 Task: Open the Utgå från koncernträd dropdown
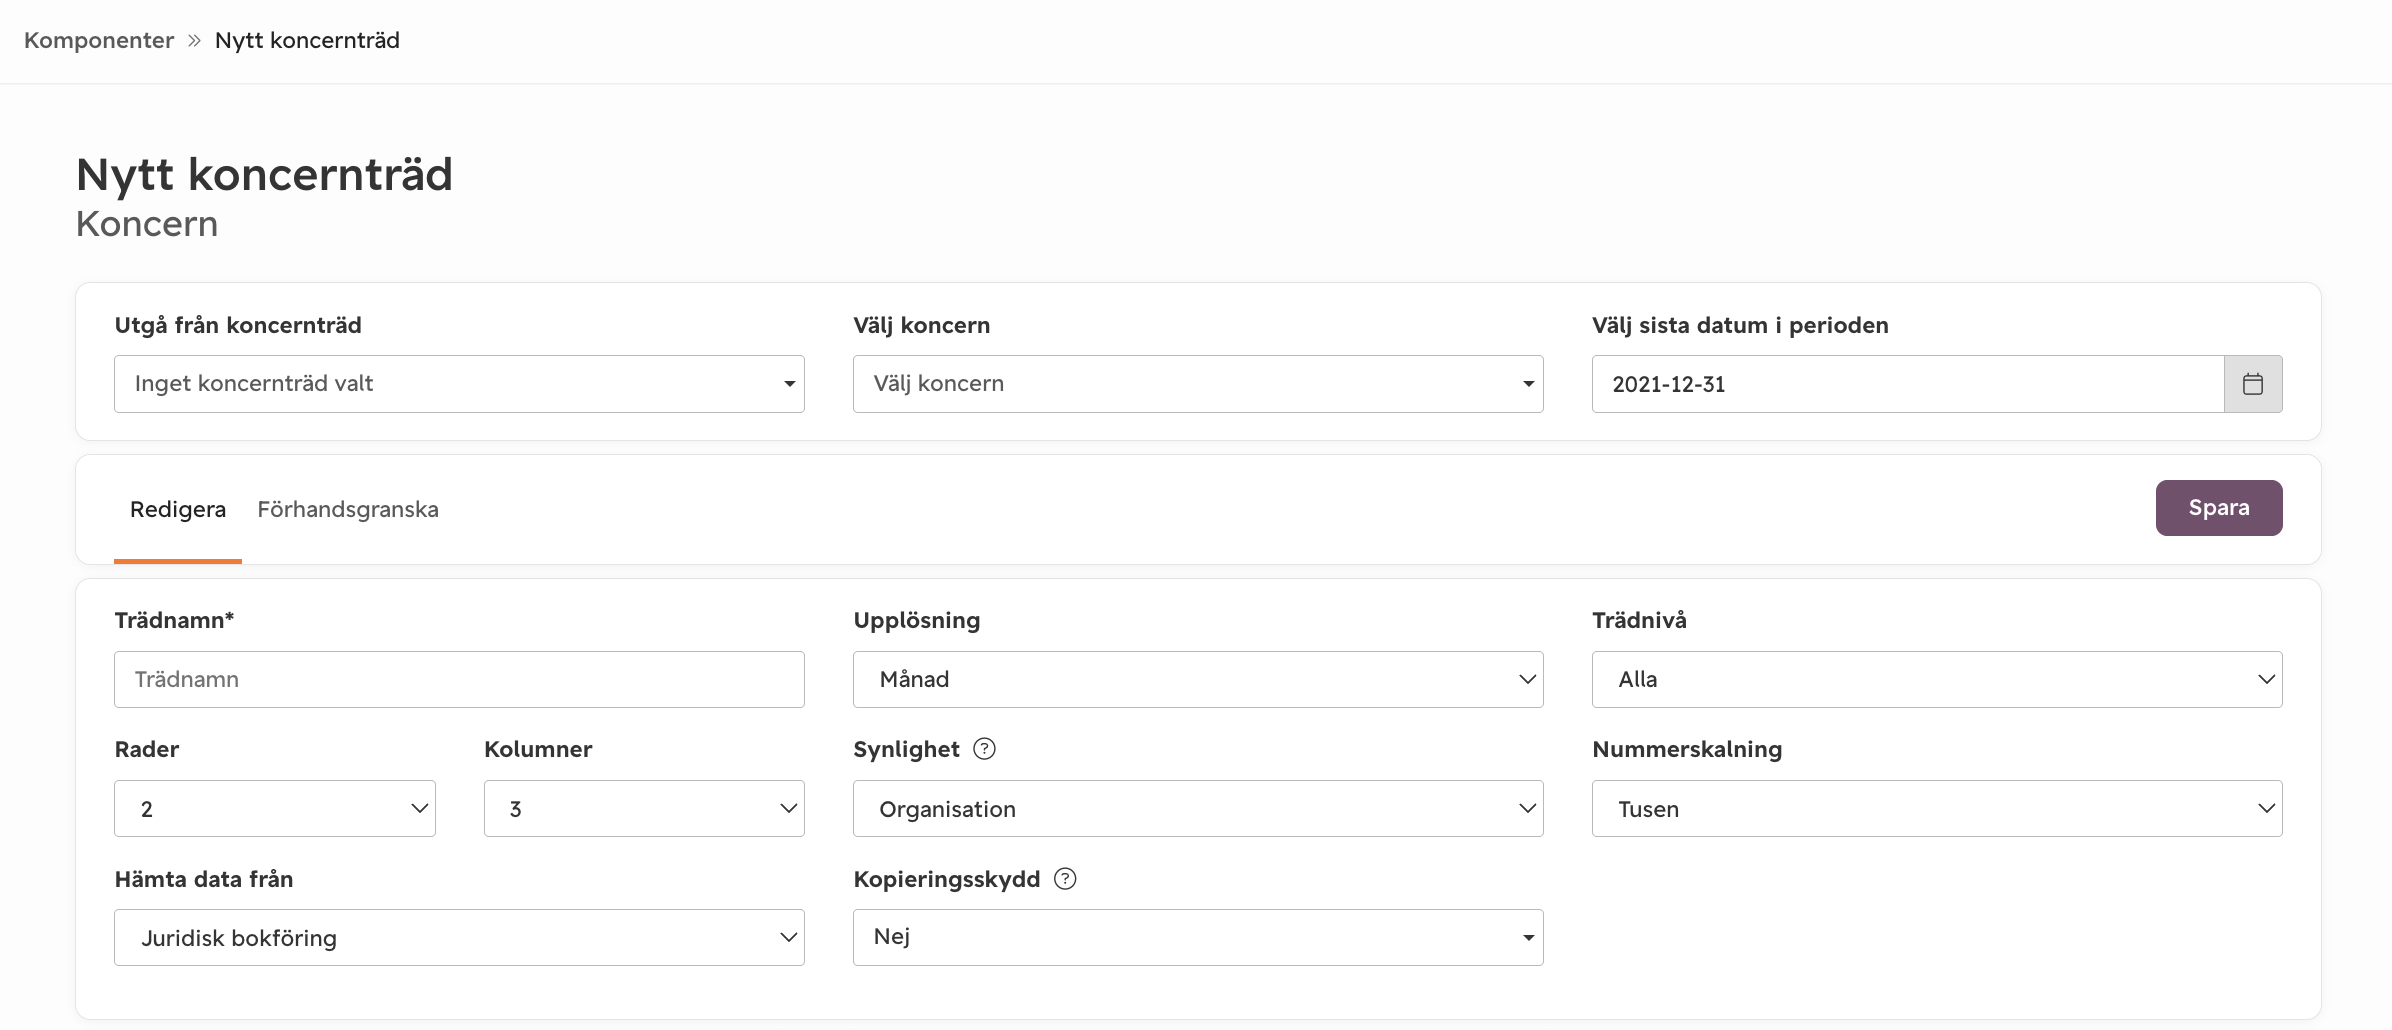459,384
